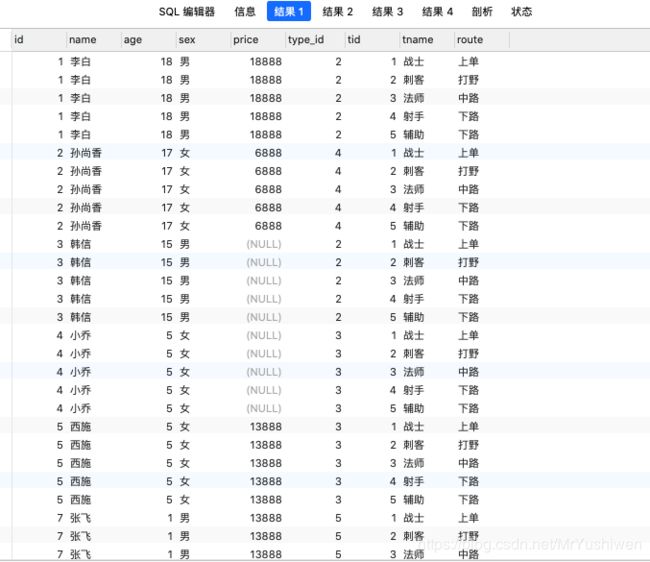
Task: Click 上单 in the 李白 战士 row
Action: (468, 62)
